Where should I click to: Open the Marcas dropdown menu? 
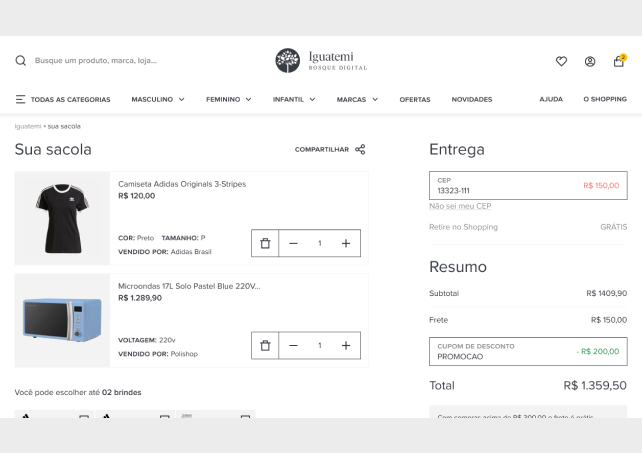pyautogui.click(x=357, y=99)
